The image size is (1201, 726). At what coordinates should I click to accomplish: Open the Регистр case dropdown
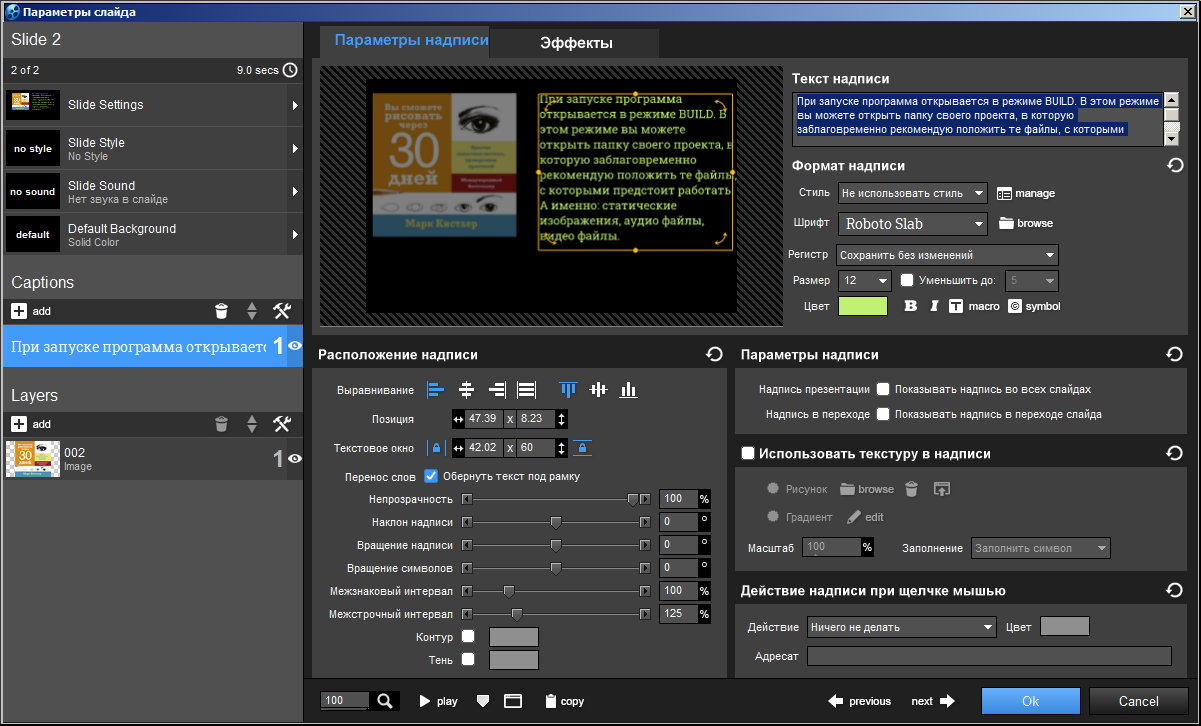tap(946, 255)
